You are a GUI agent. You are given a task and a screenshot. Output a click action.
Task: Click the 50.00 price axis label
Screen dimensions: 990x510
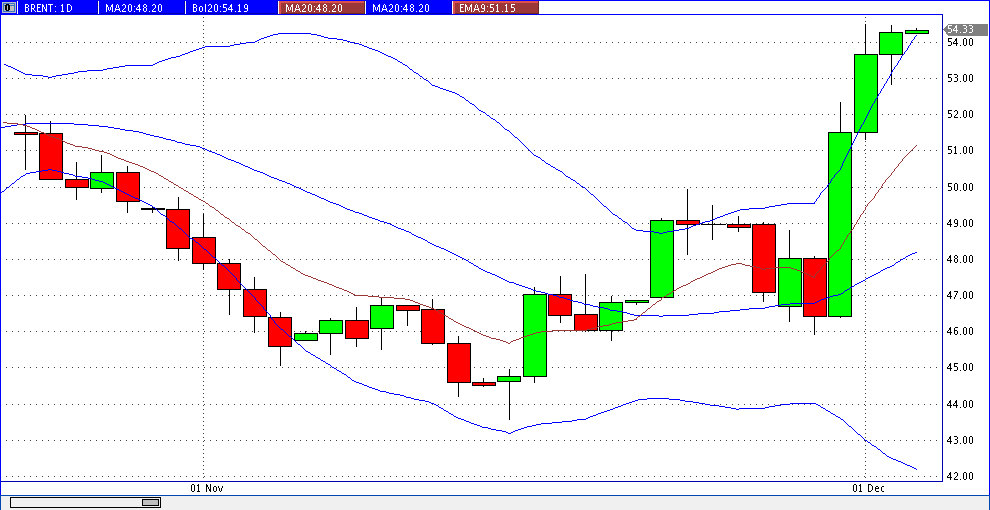(x=960, y=187)
